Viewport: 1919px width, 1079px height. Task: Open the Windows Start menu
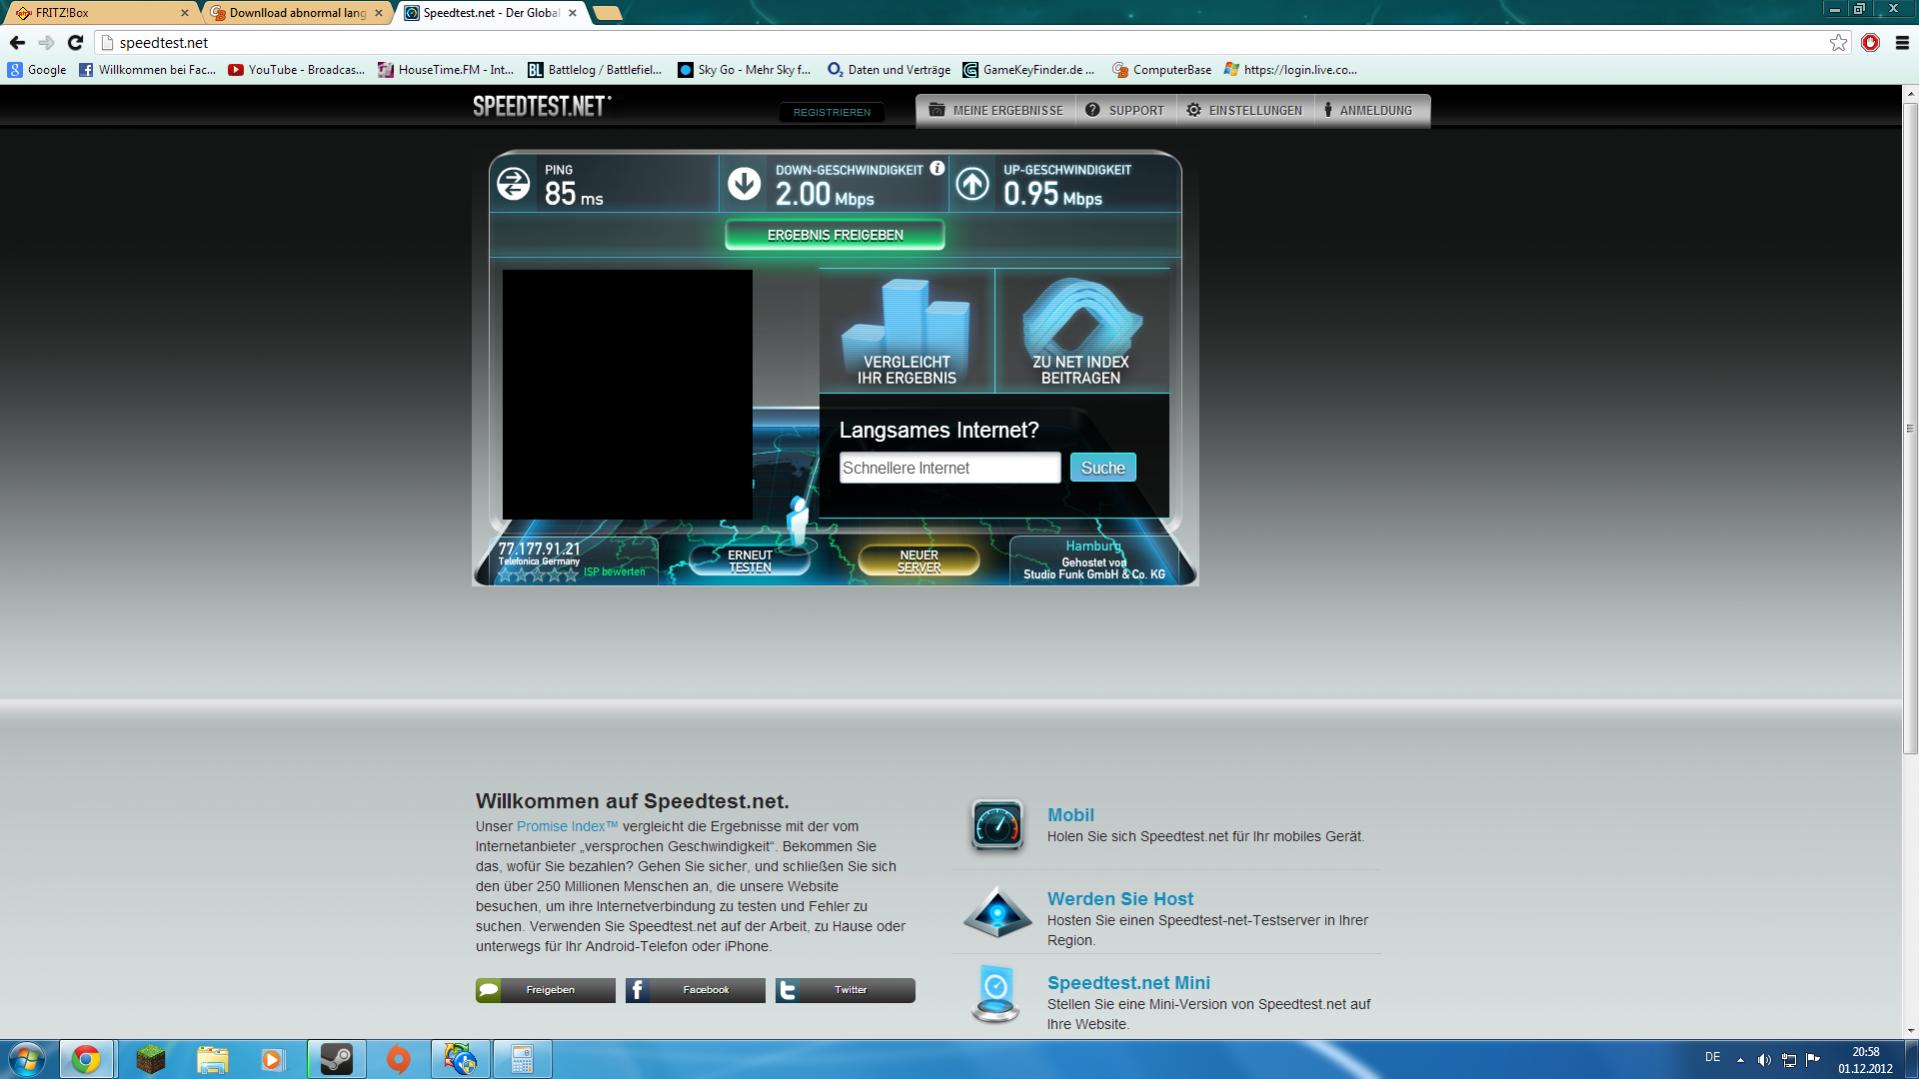point(26,1059)
